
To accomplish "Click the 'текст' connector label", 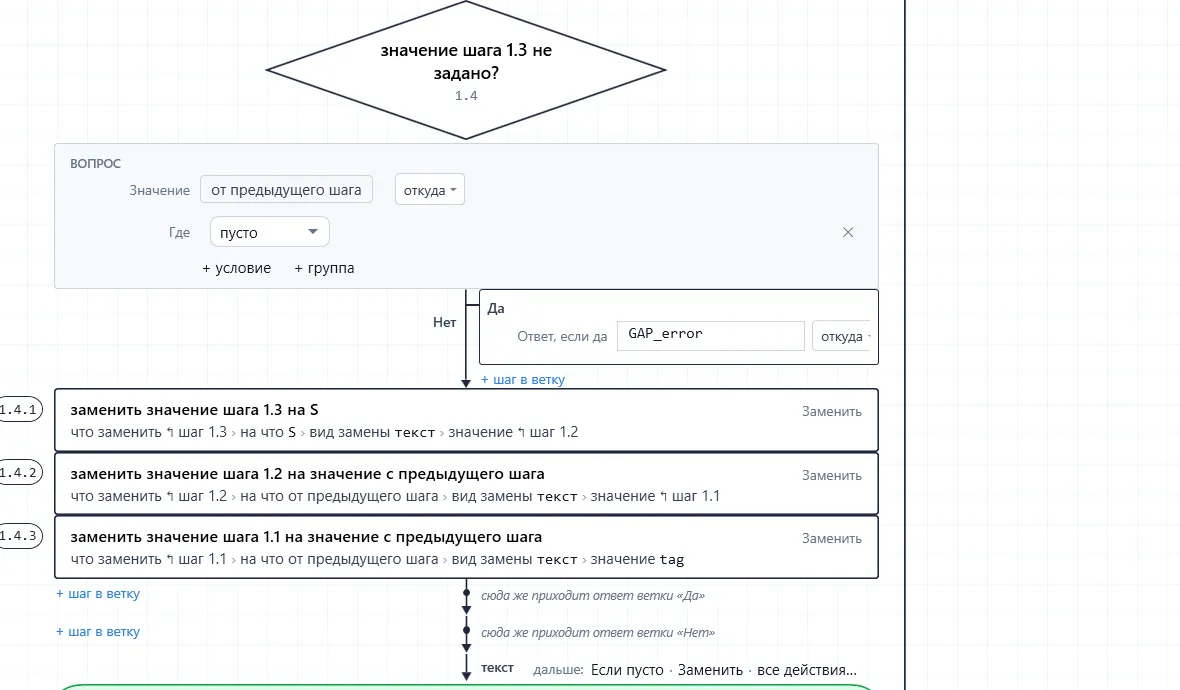I will (x=497, y=668).
